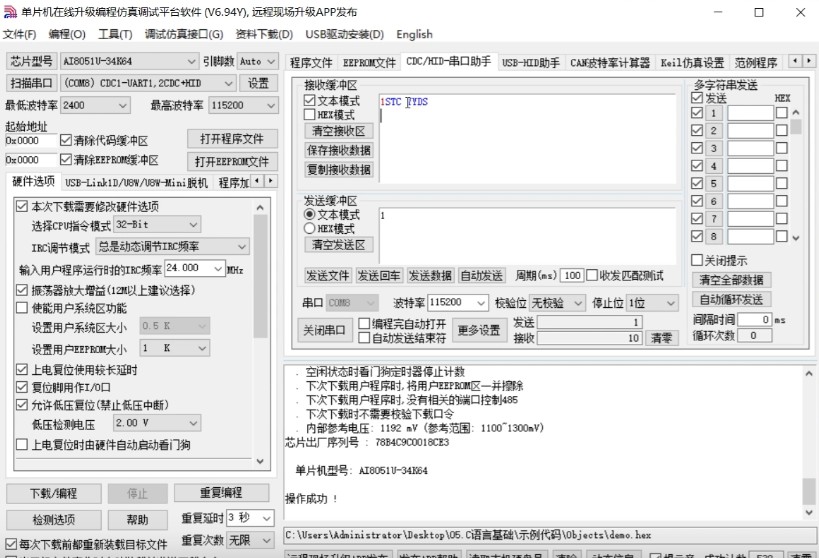Open Keil仿真设置 tab
819x558 pixels.
[x=692, y=63]
